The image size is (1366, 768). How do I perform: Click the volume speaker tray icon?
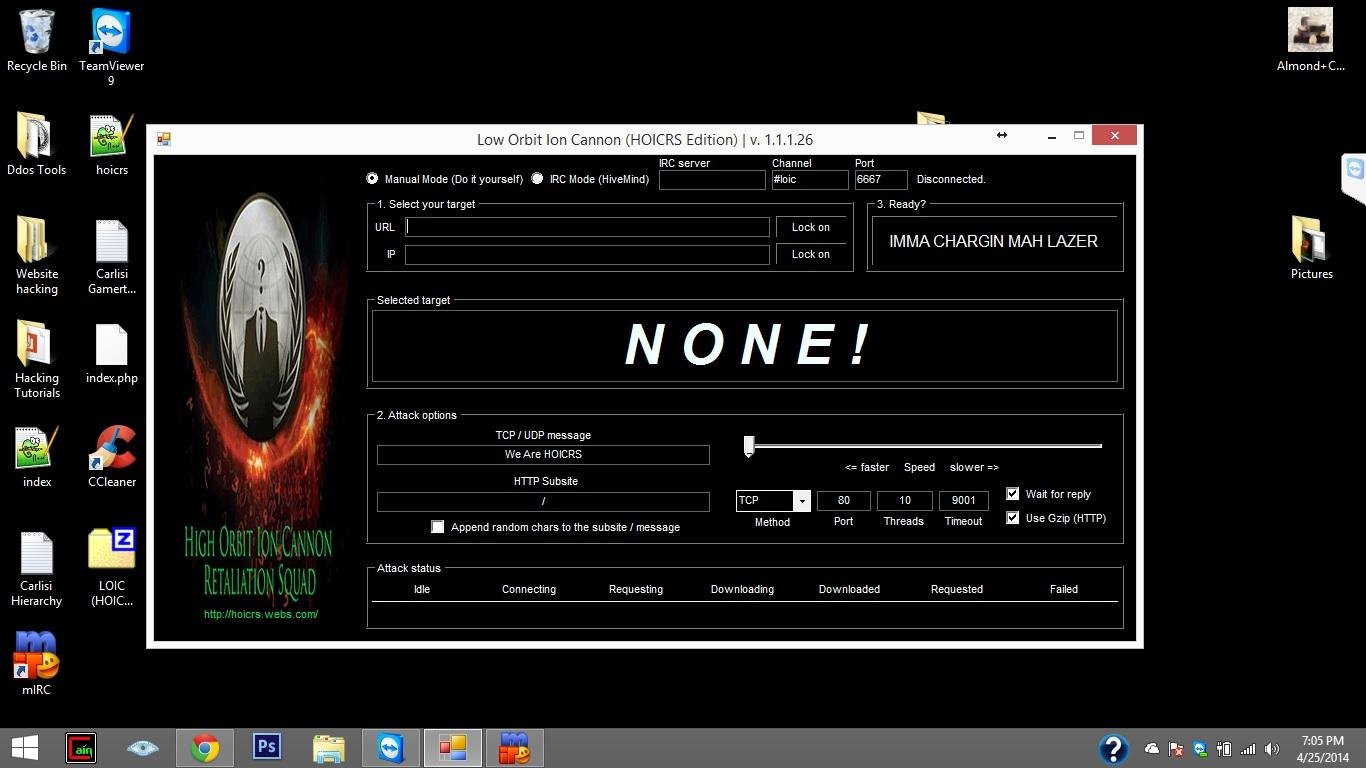(1272, 749)
